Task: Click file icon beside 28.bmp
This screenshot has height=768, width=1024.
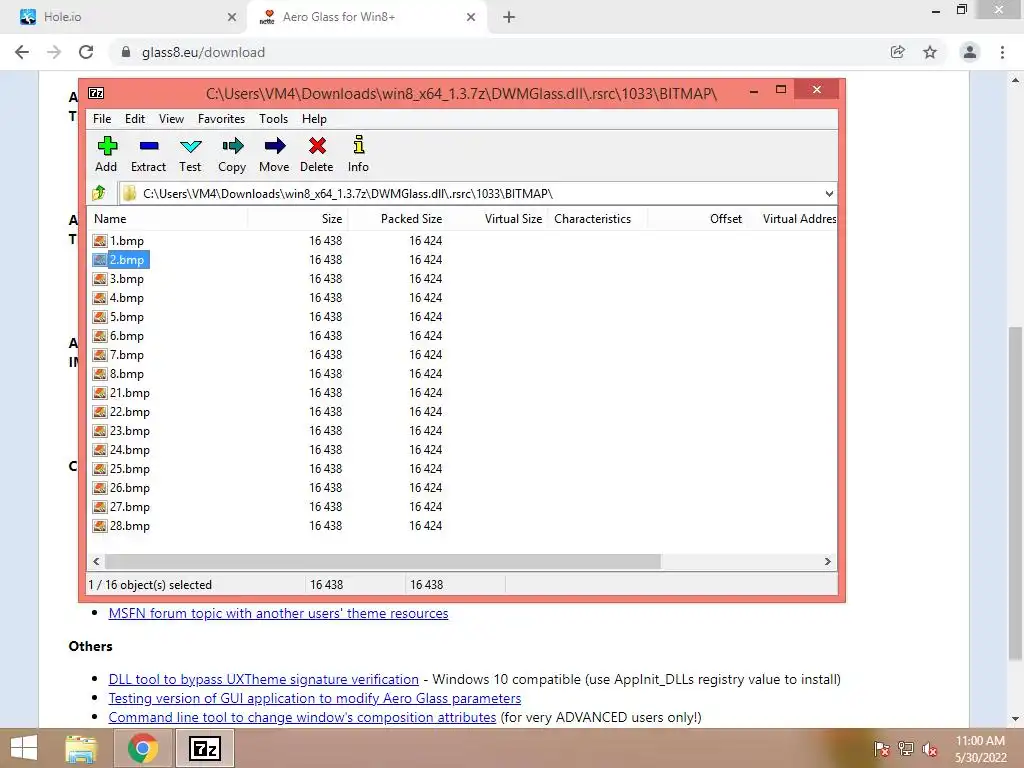Action: [x=100, y=526]
